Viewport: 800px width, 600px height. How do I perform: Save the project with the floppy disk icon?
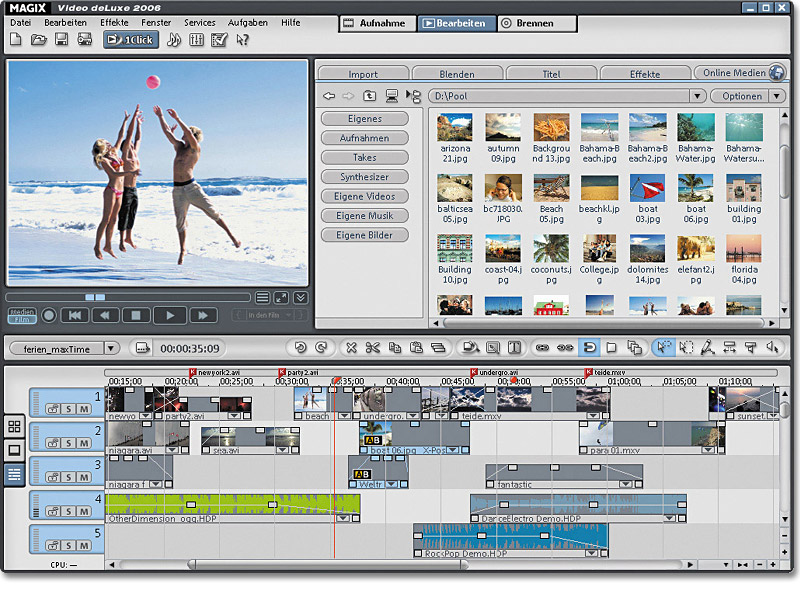point(61,39)
